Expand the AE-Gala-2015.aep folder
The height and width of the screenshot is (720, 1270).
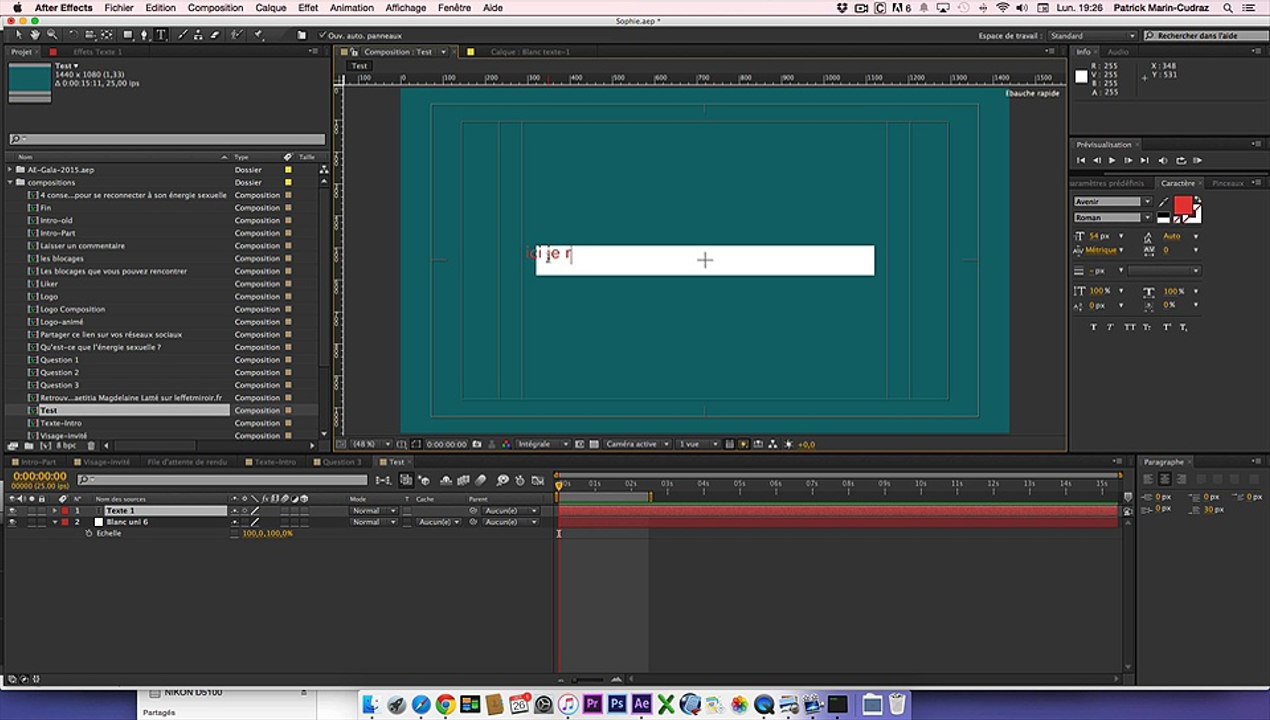click(x=10, y=170)
